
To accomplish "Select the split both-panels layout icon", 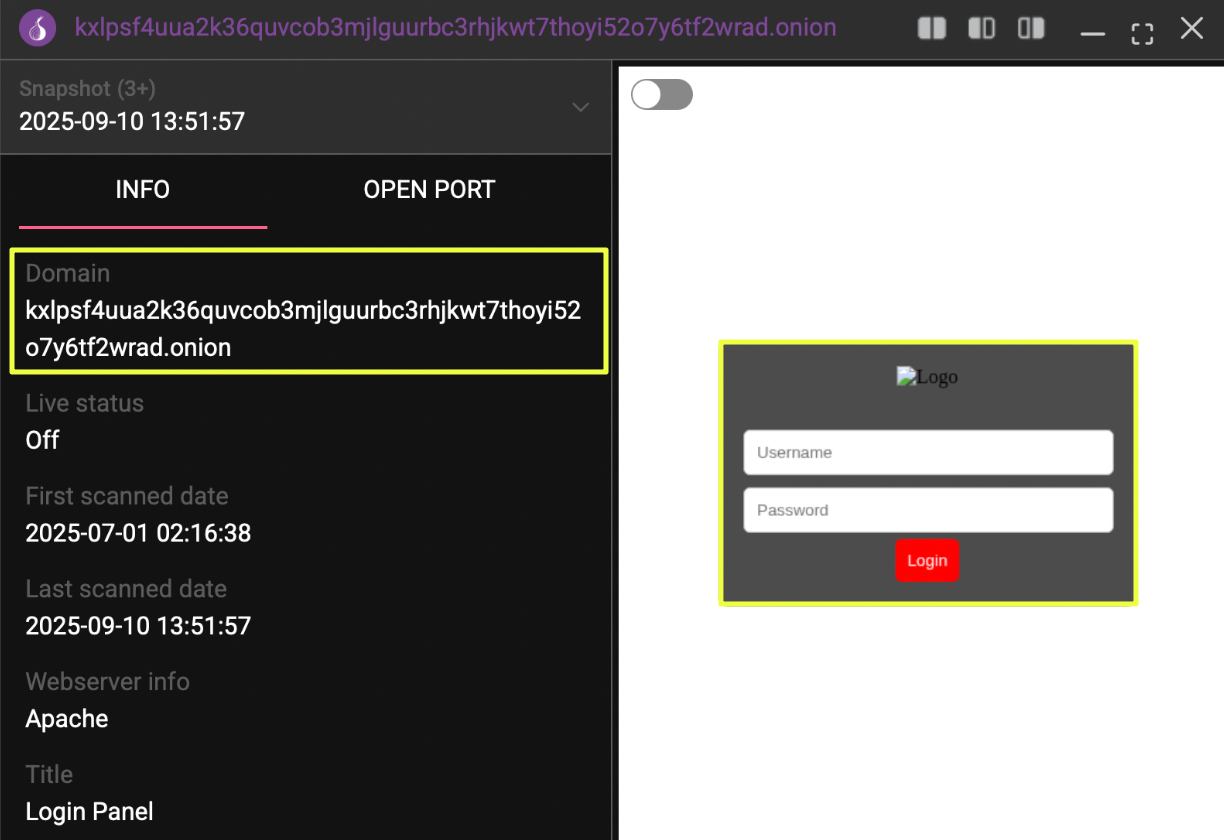I will tap(932, 28).
